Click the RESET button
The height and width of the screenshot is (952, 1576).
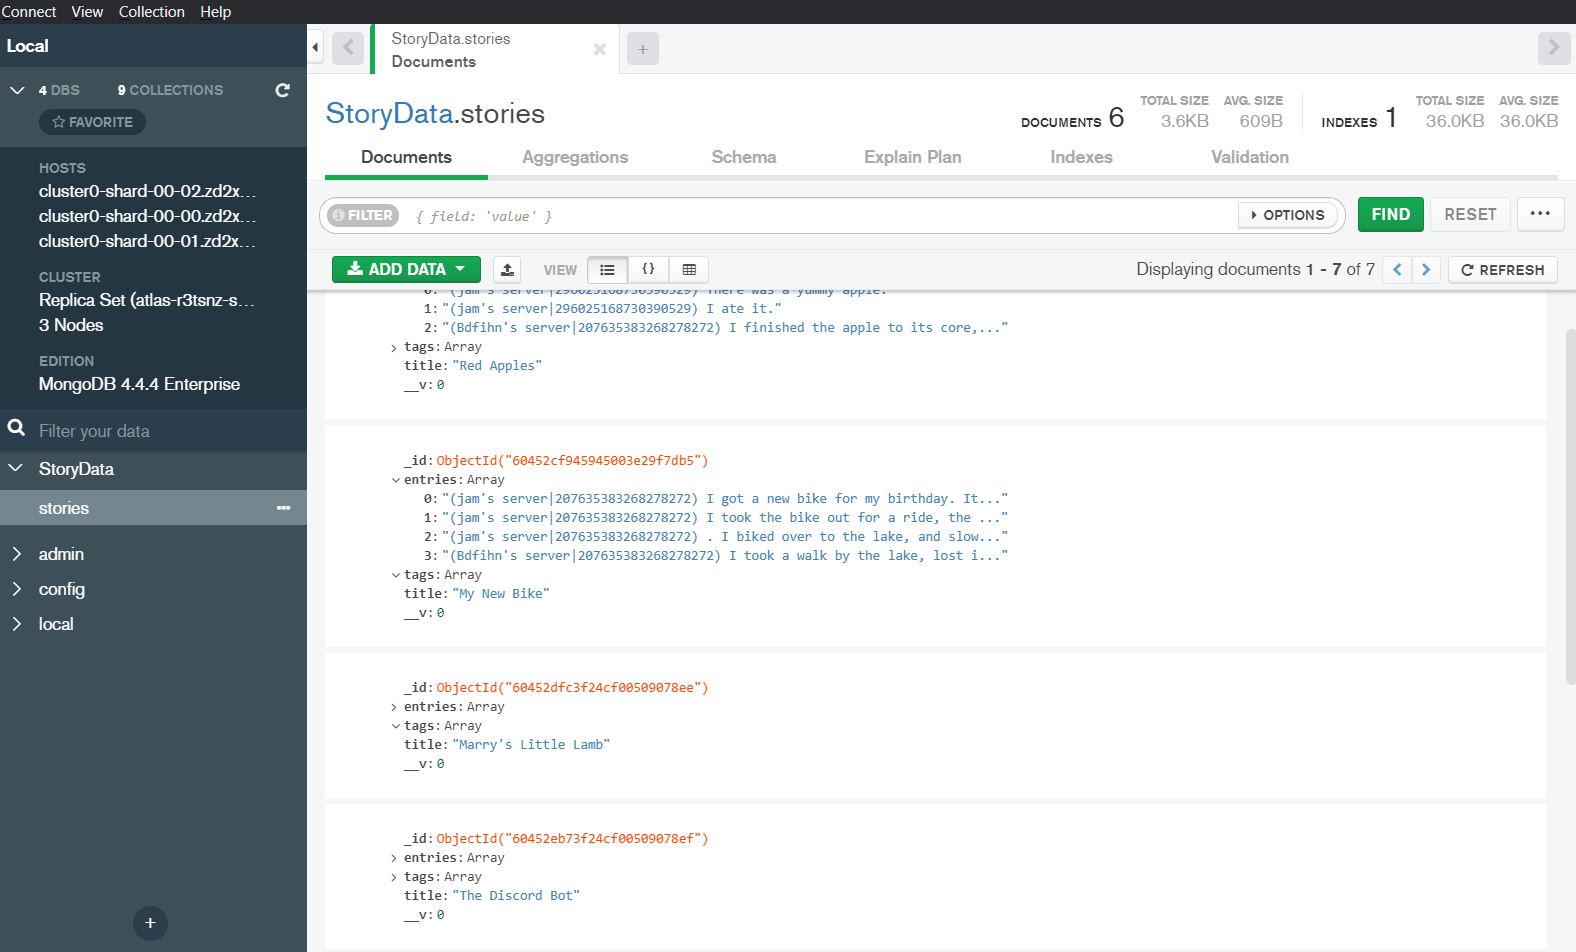1470,214
